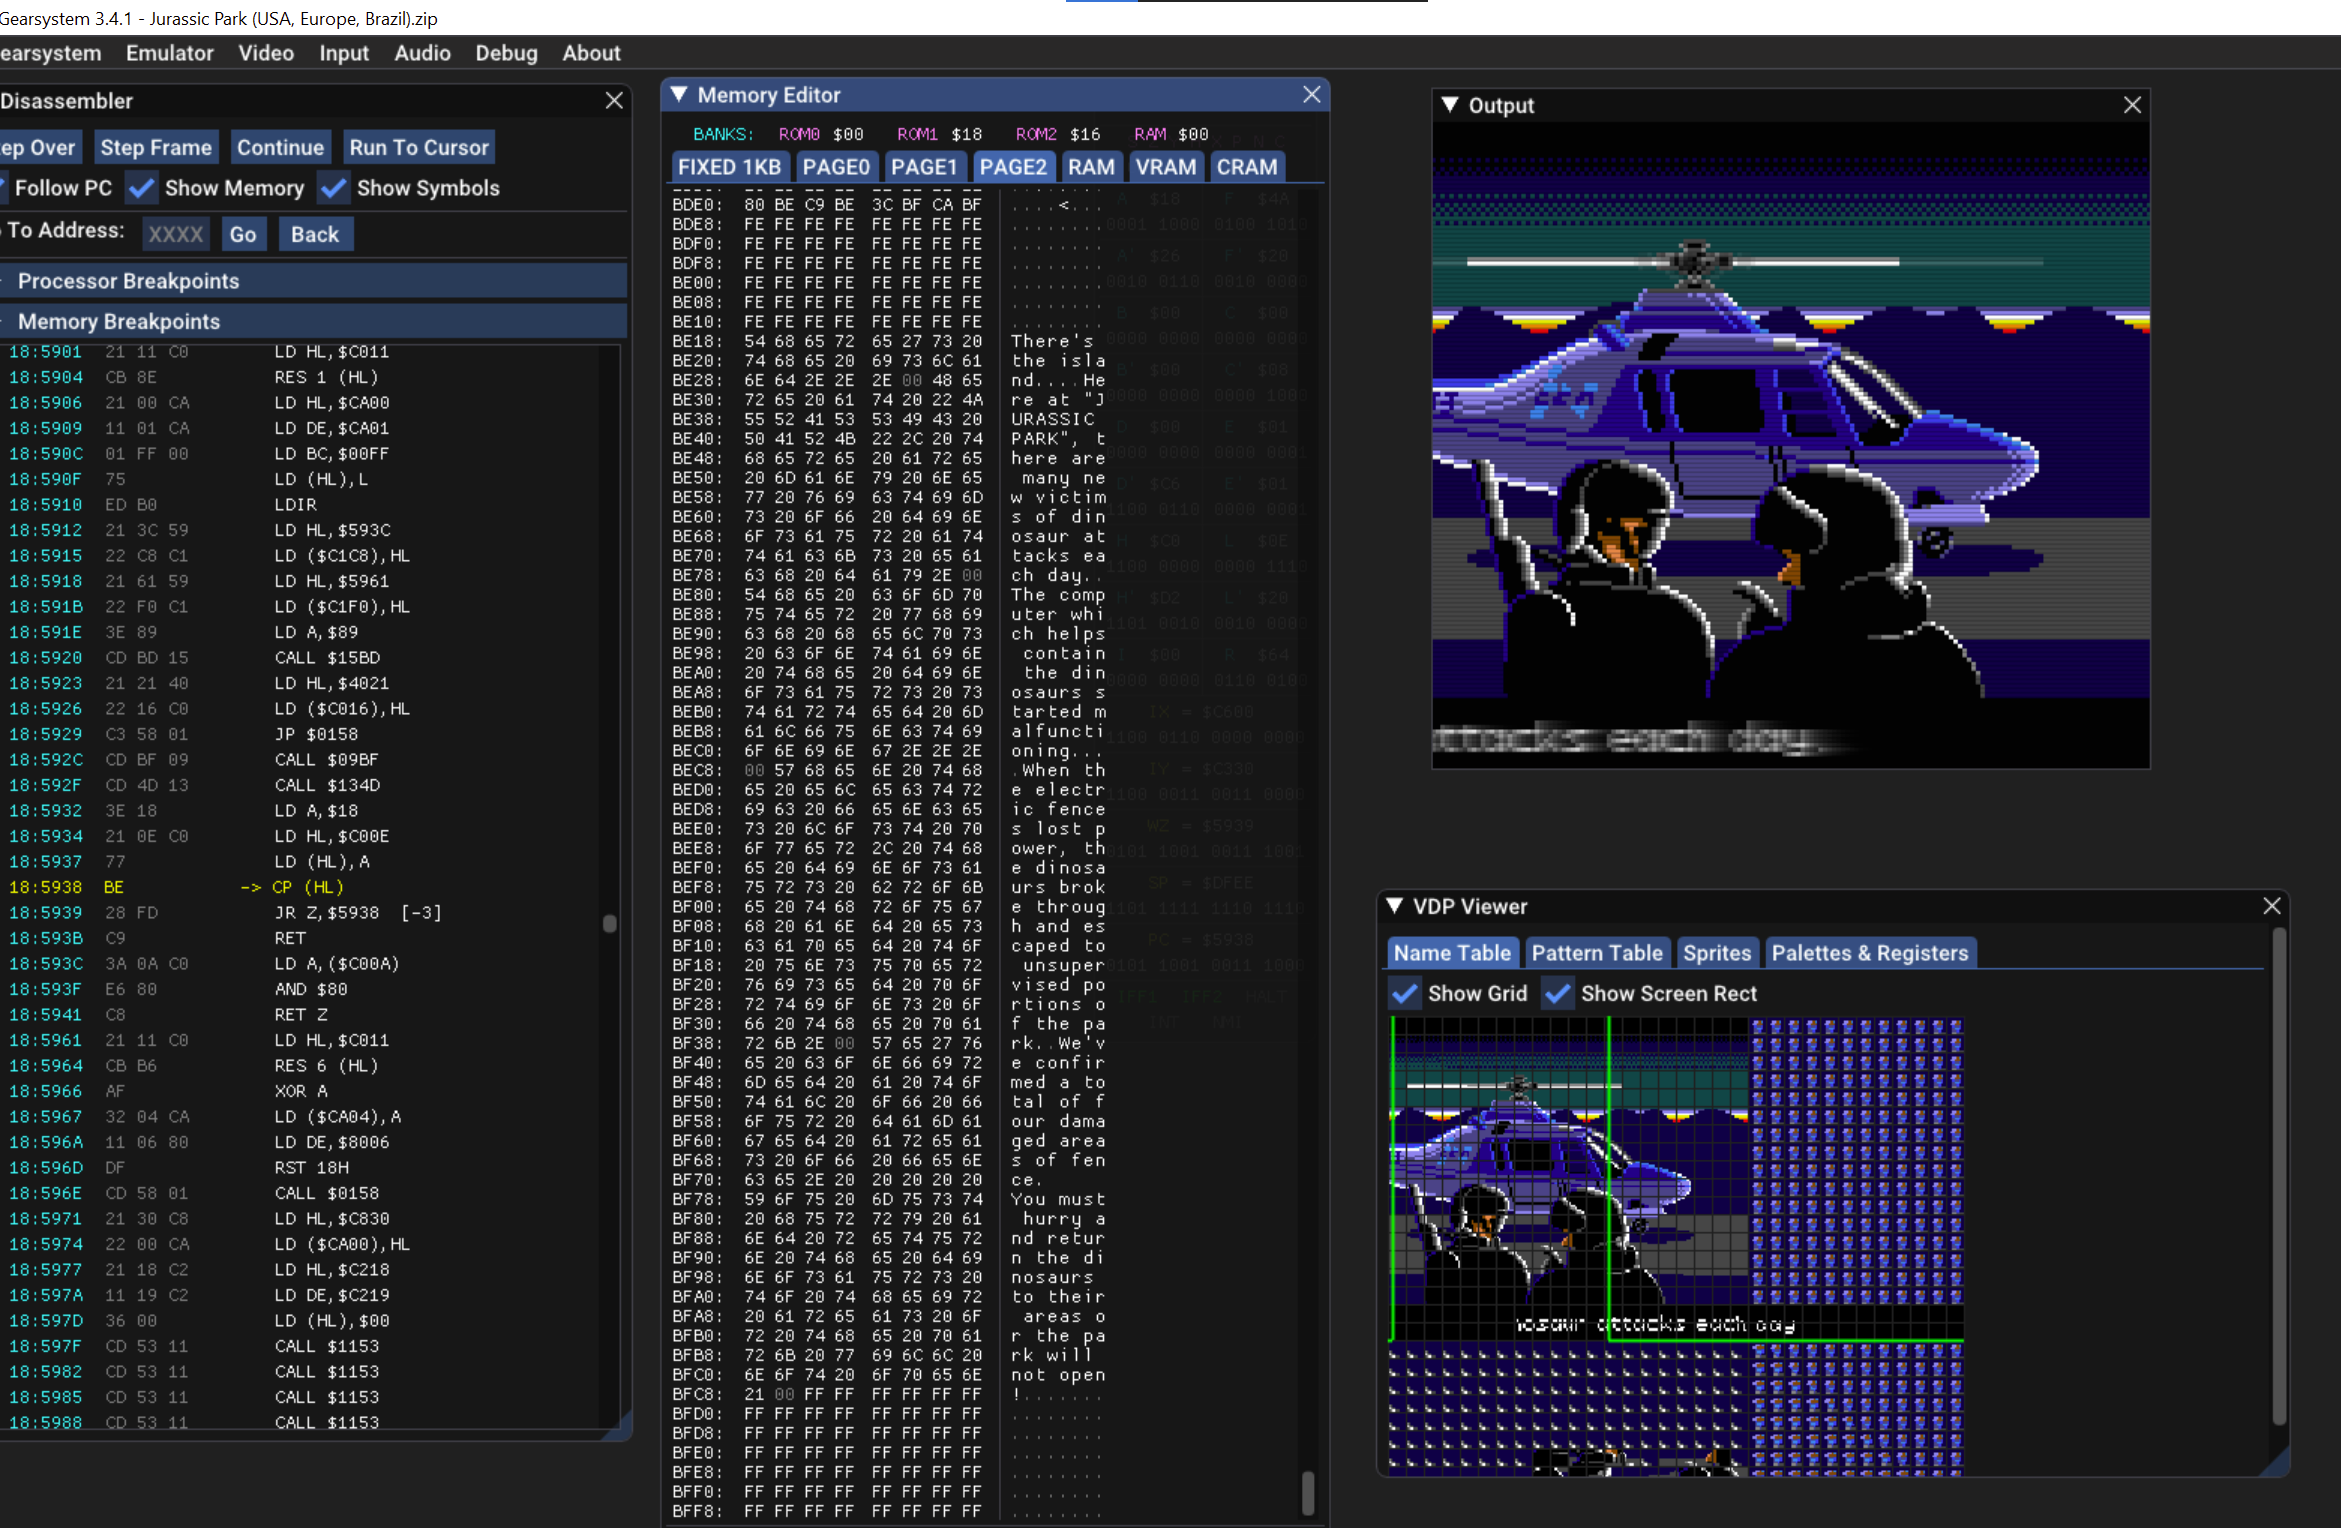Close the Disassembler window
The image size is (2341, 1528).
tap(614, 100)
